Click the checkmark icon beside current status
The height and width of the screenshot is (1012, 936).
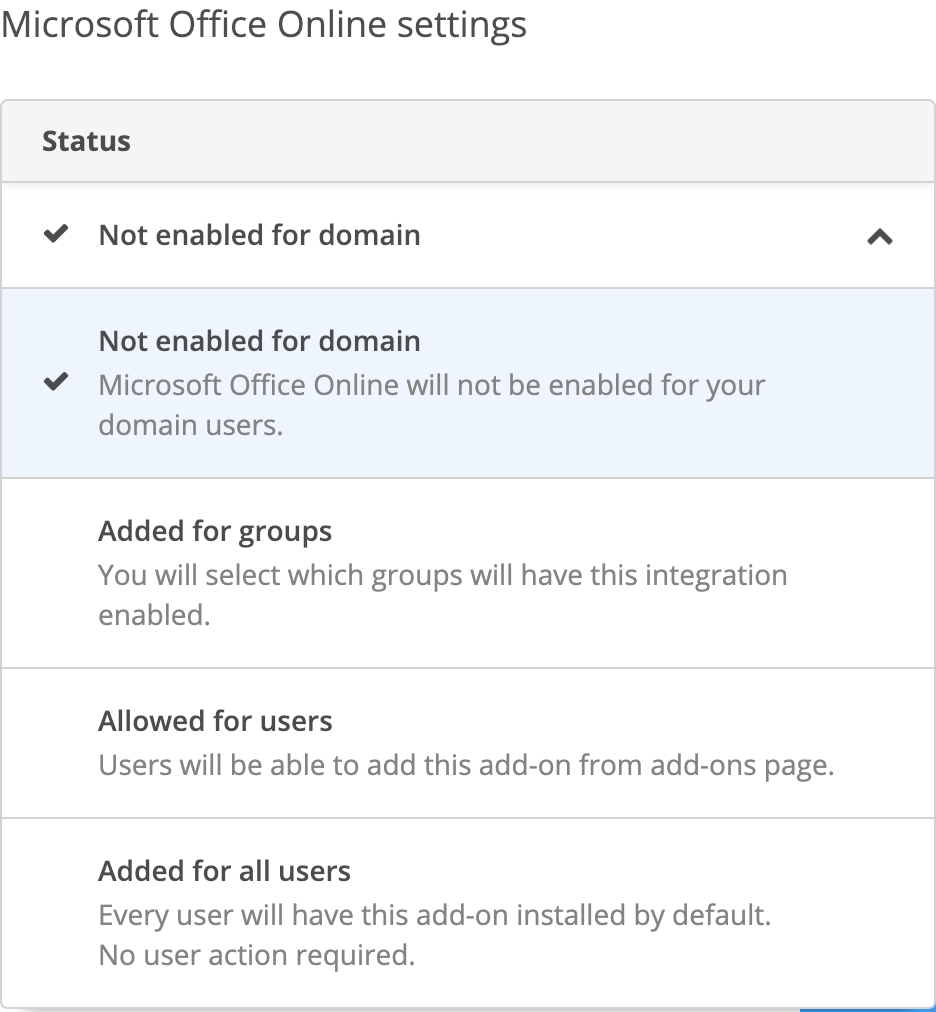click(57, 234)
